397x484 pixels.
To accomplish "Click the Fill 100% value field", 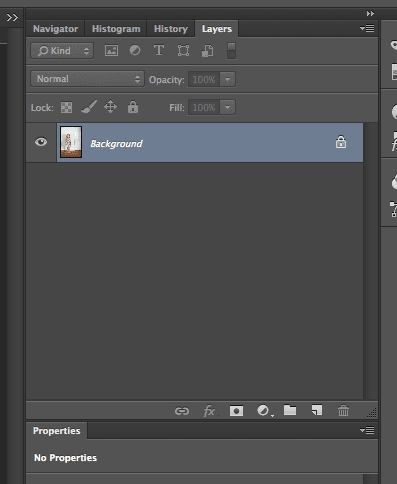I will point(204,107).
